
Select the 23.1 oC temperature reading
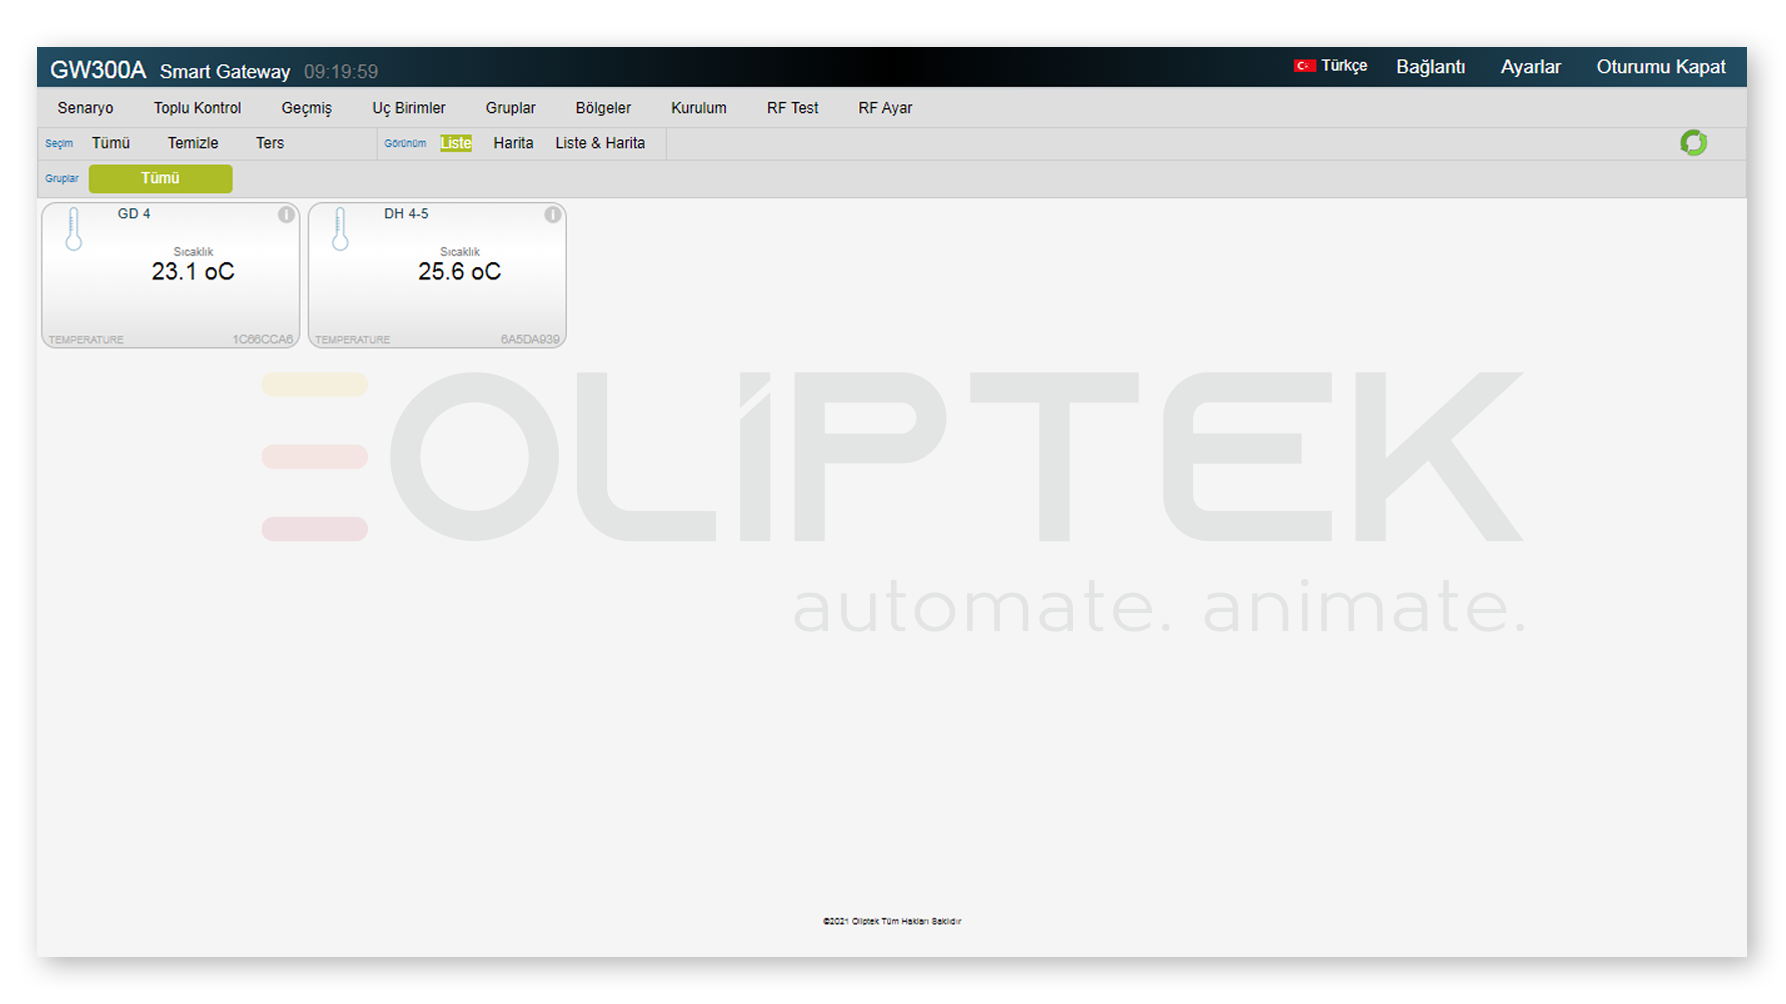[x=193, y=272]
